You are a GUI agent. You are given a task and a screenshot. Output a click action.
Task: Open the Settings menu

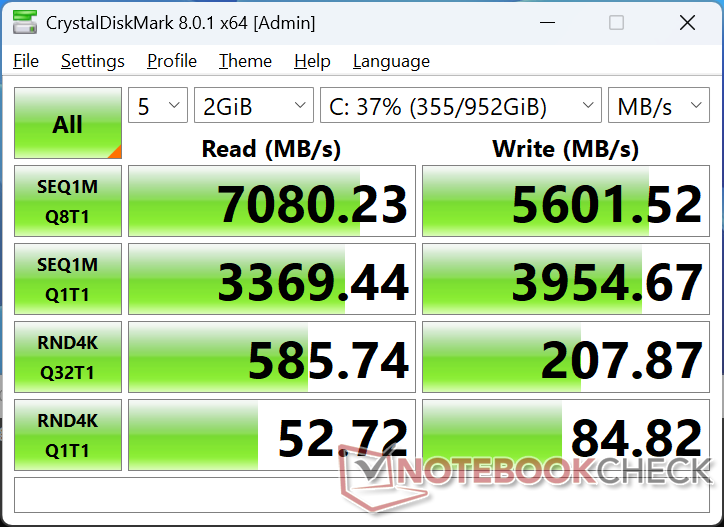click(93, 61)
